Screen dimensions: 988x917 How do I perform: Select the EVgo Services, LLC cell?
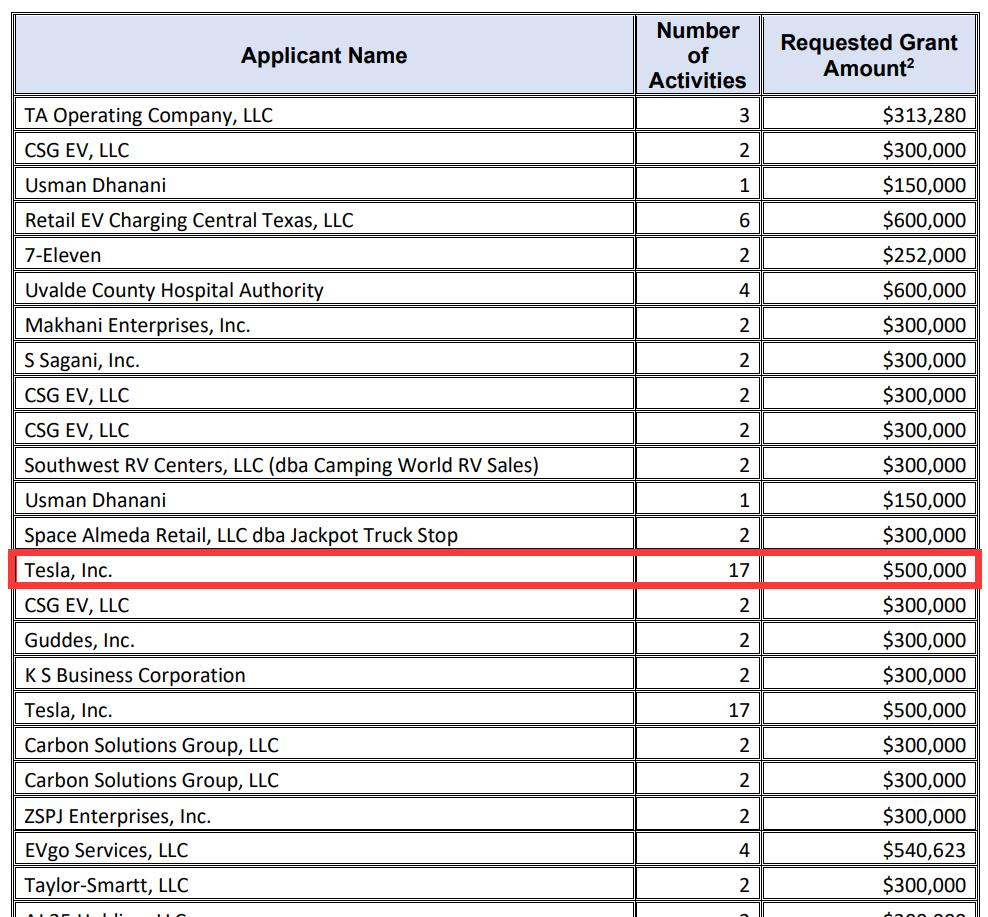[324, 850]
